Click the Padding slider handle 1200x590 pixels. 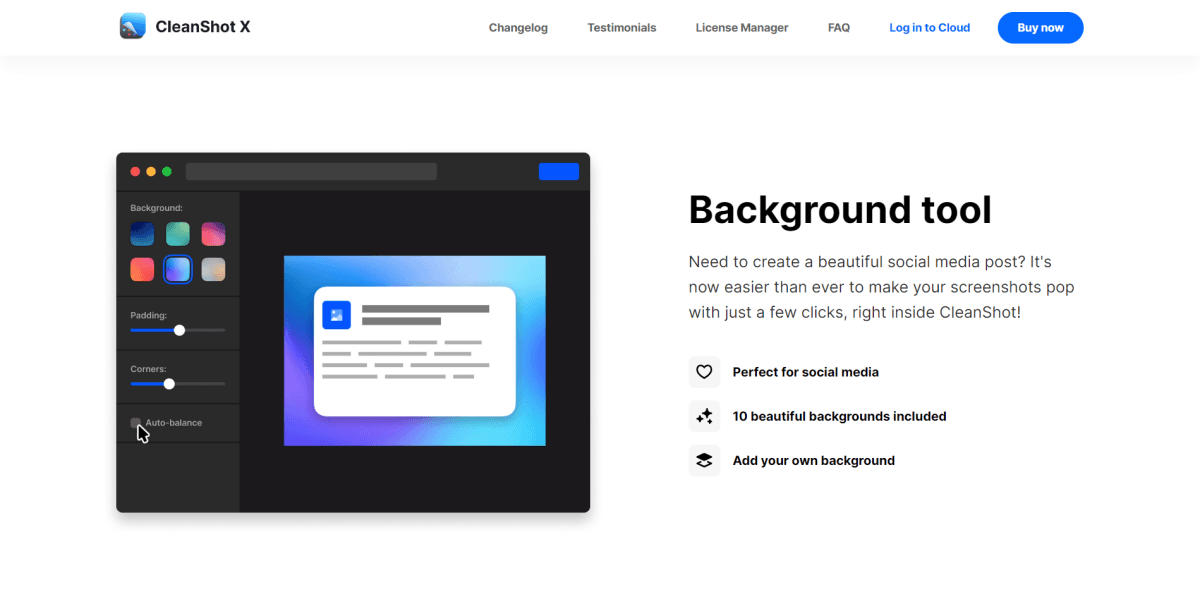click(x=179, y=330)
